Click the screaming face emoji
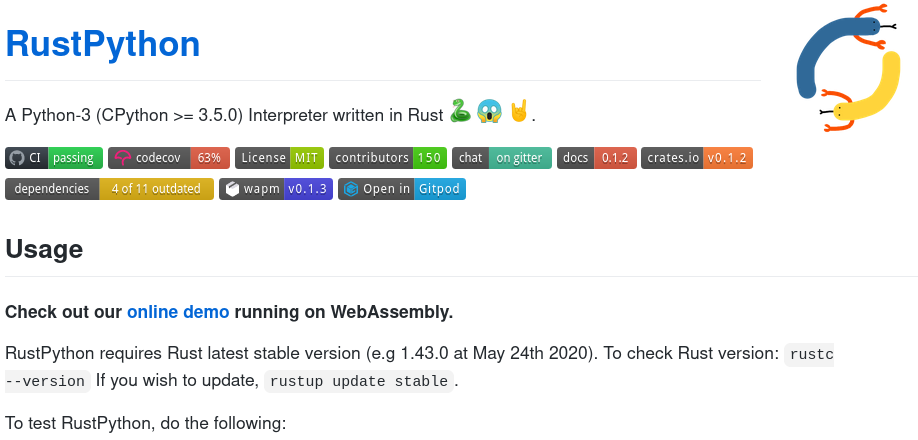The height and width of the screenshot is (440, 918). tap(489, 111)
